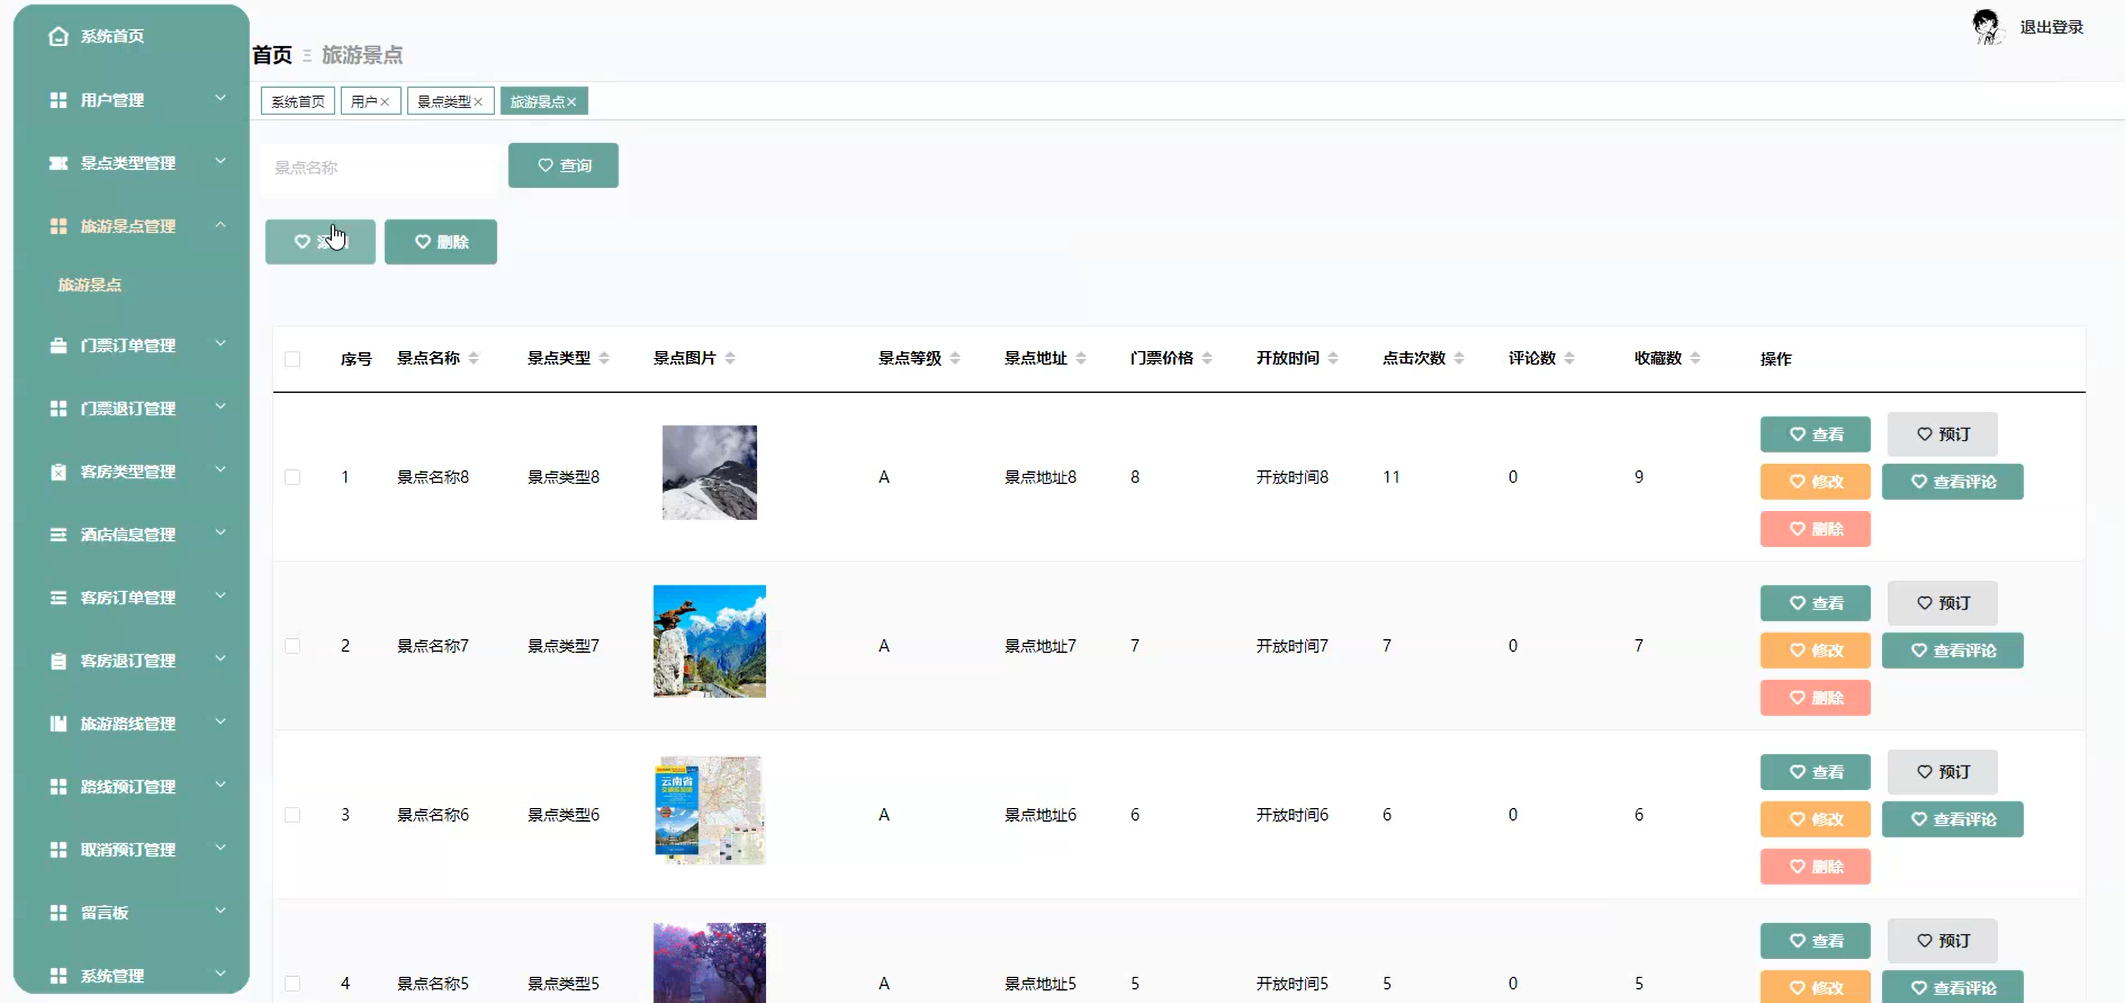Check the row checkbox for 景点名称5
Image resolution: width=2125 pixels, height=1003 pixels.
pos(292,984)
